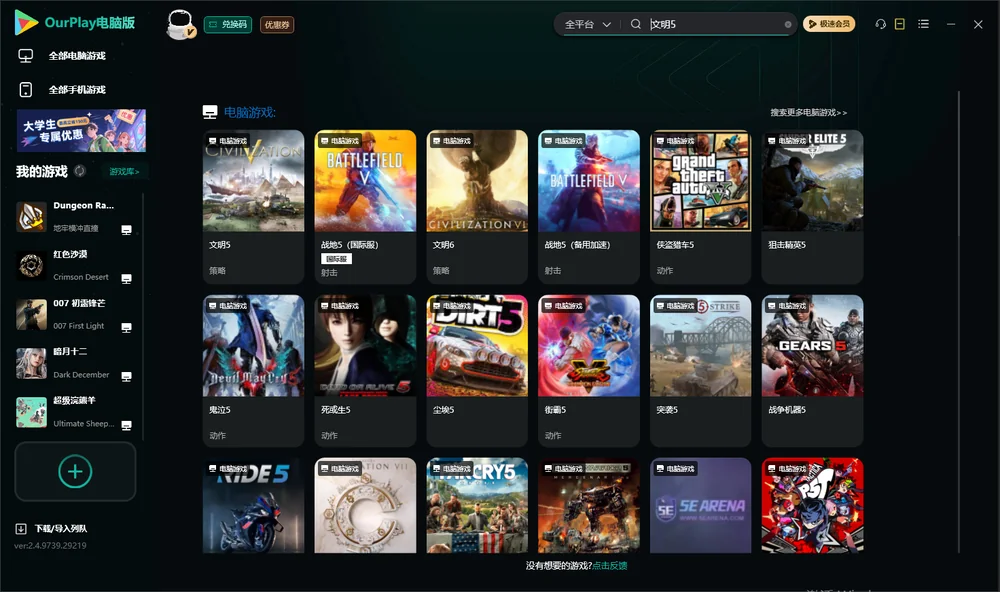Click the 国际服 tag under 战地5
Screen dimensions: 1000x592
[336, 258]
